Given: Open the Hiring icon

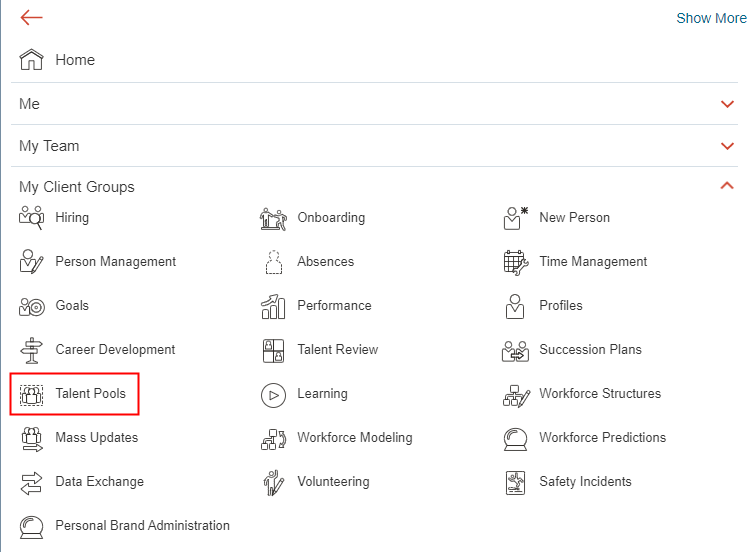Looking at the screenshot, I should 31,218.
